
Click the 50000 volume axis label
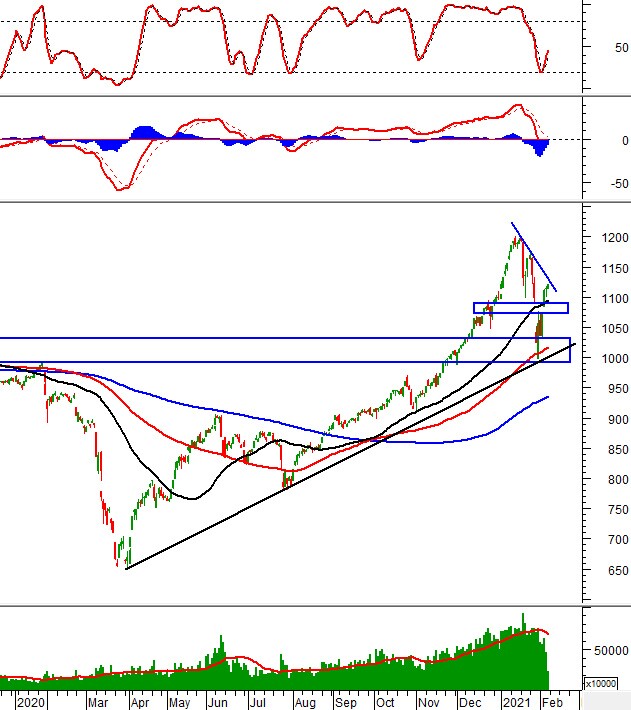pos(611,651)
